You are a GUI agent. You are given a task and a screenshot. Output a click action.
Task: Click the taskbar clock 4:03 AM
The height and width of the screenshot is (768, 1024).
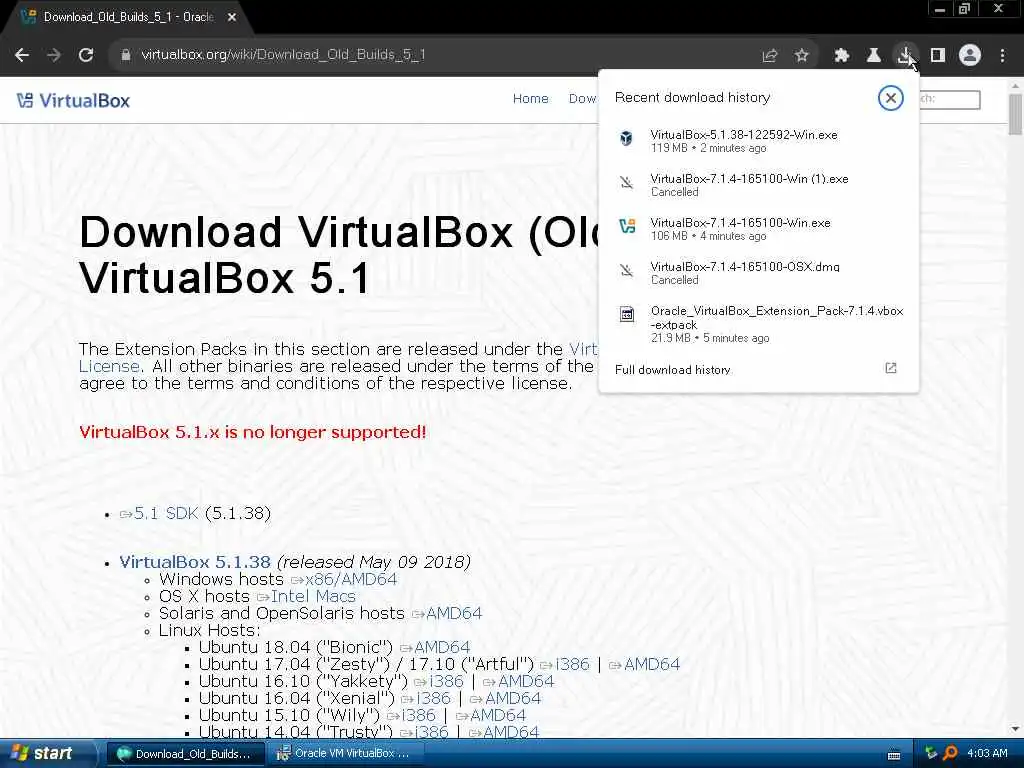click(x=987, y=753)
